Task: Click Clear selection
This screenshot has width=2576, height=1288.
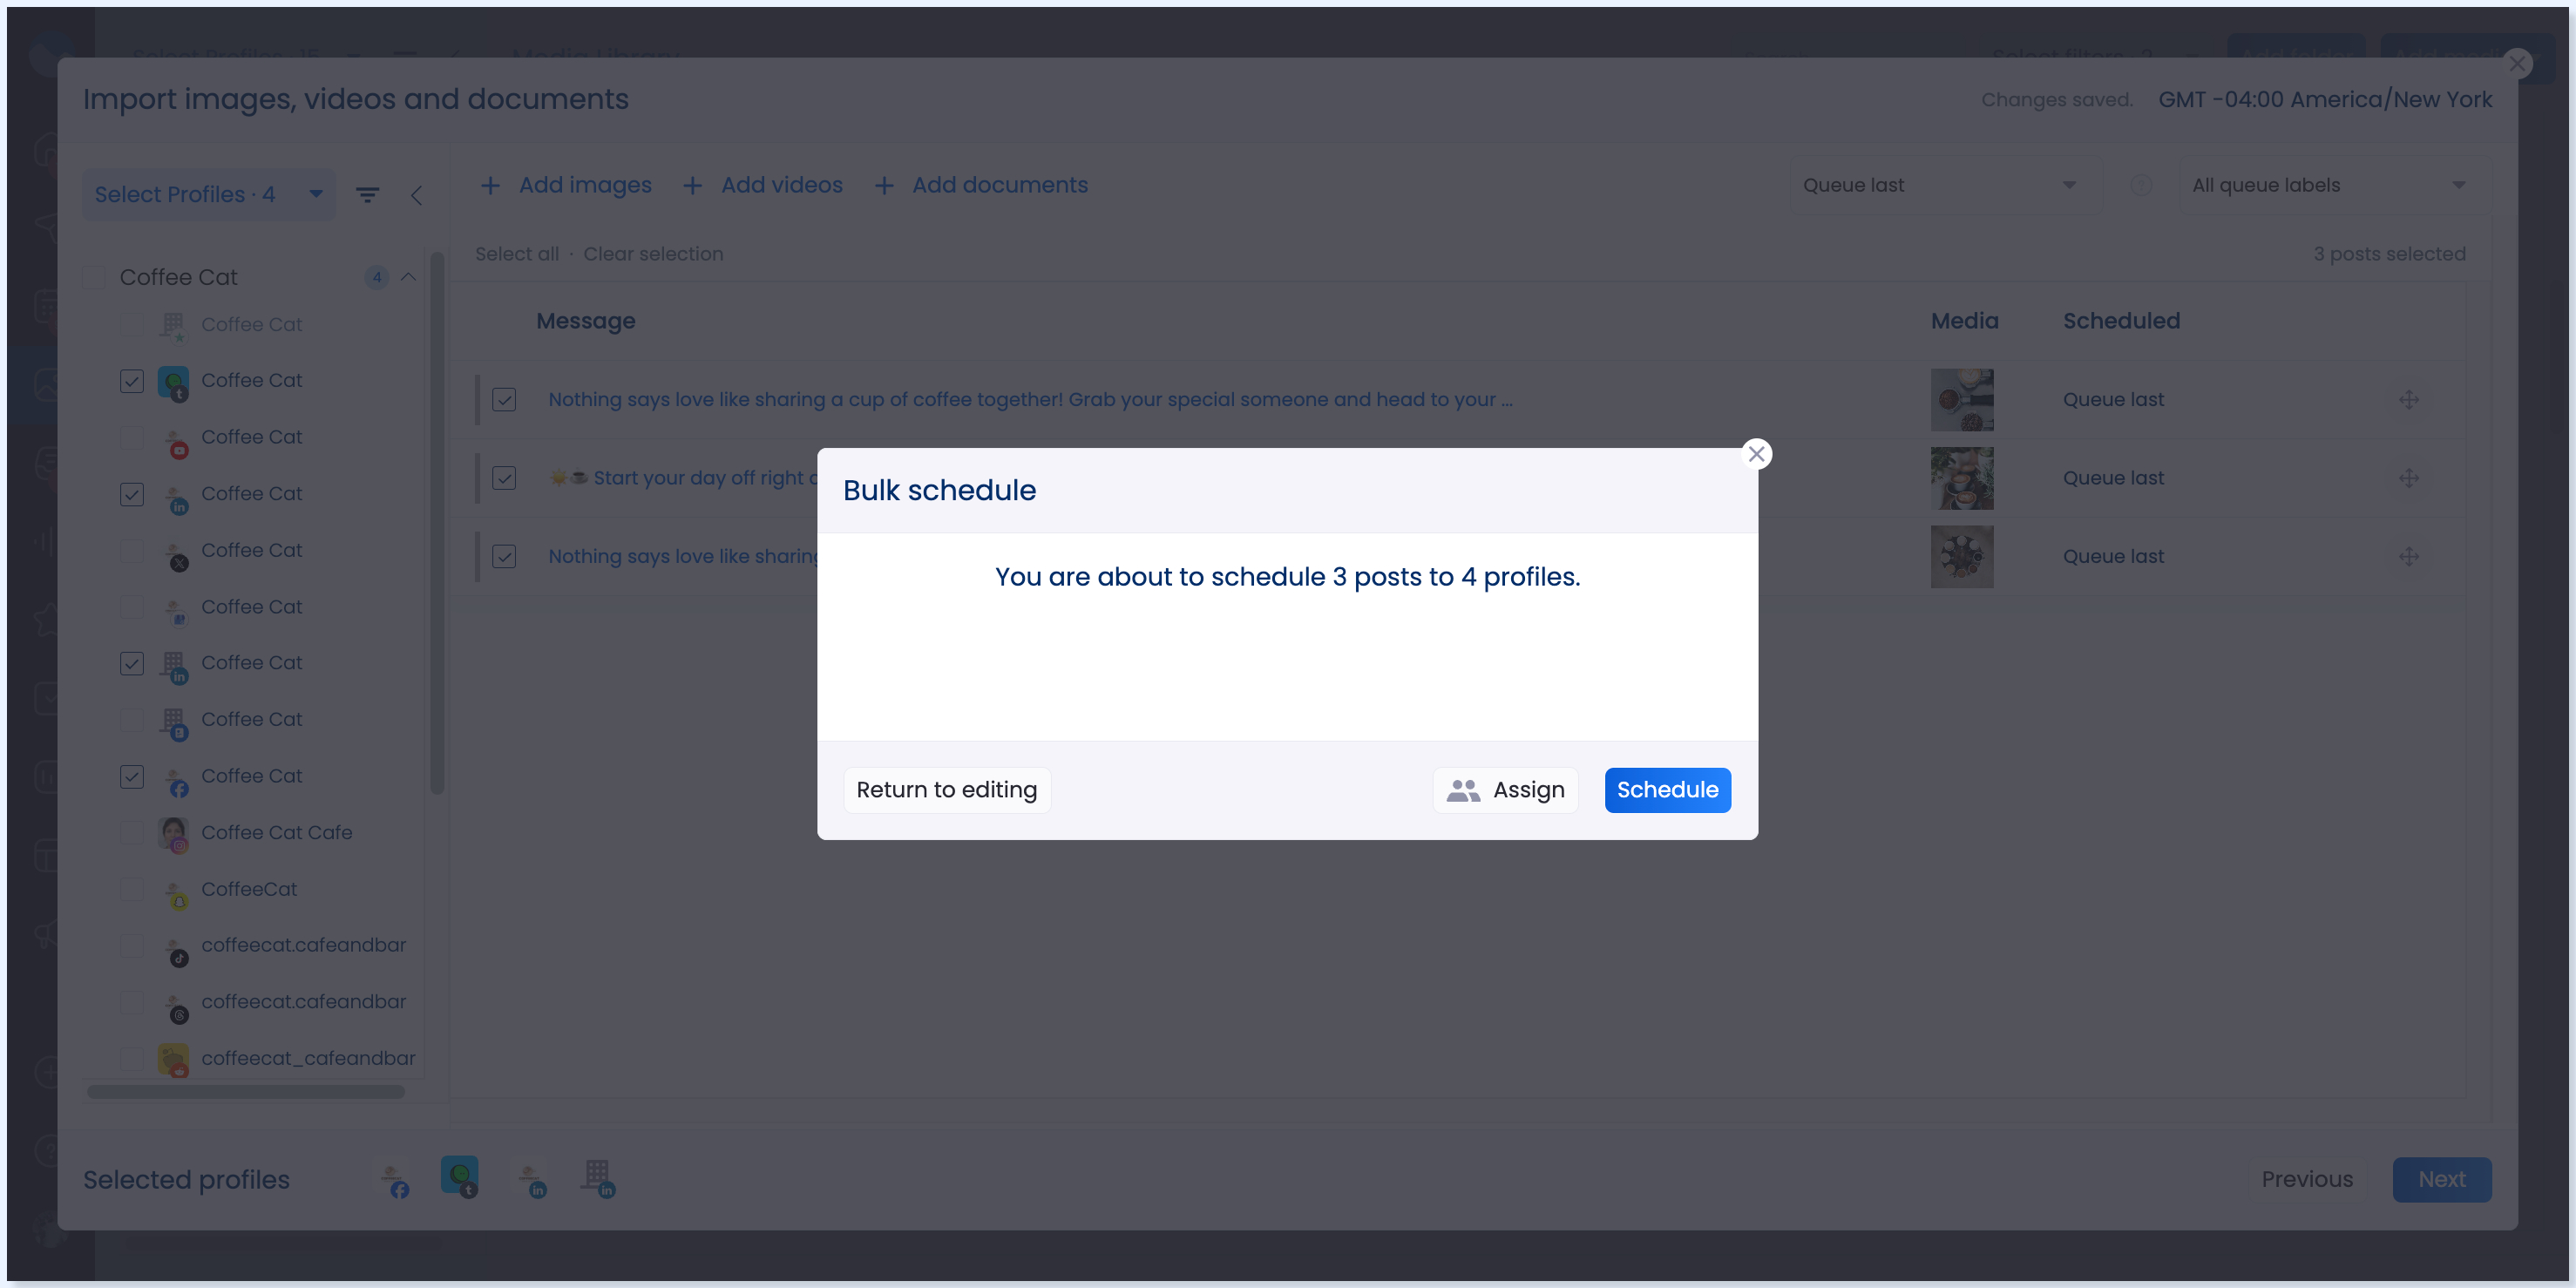Action: click(653, 254)
